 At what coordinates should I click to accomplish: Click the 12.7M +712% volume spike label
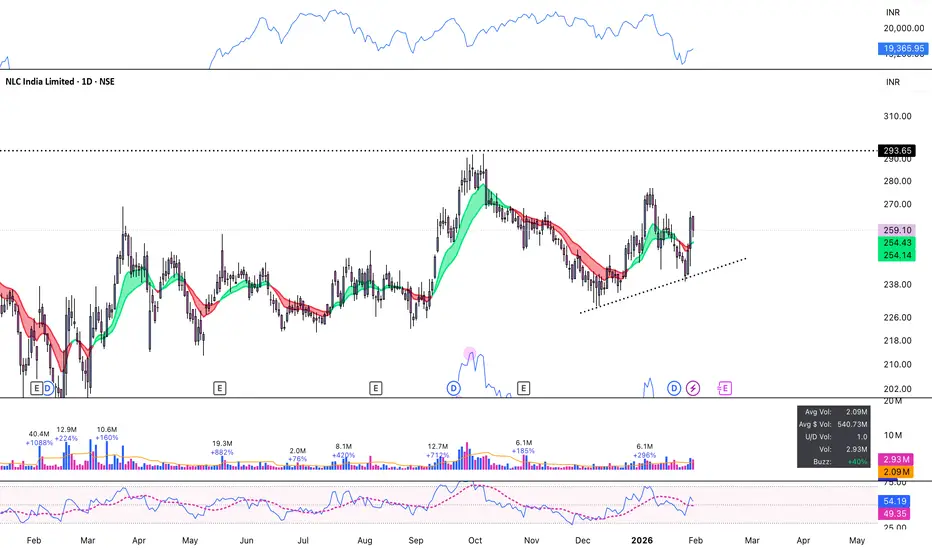pos(437,451)
